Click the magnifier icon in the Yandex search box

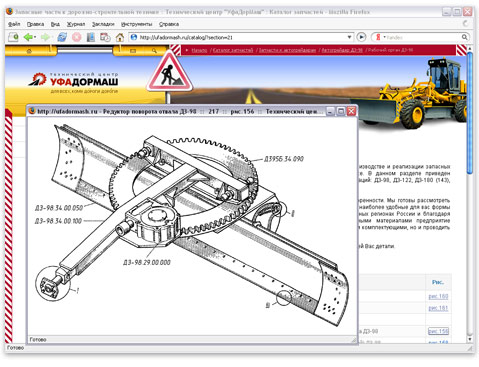coord(464,37)
